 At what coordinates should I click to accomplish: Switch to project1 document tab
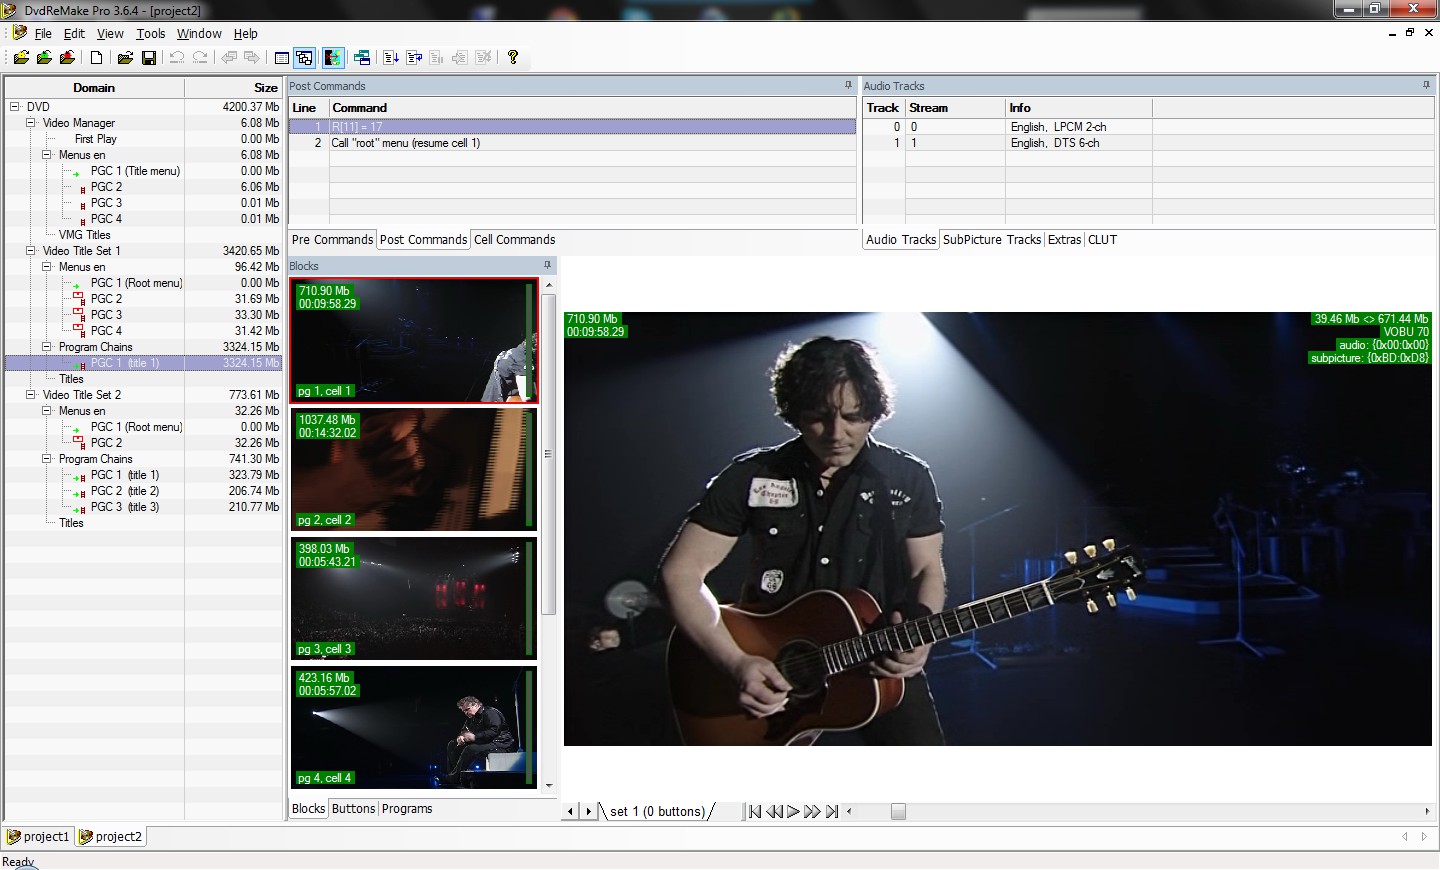coord(39,837)
